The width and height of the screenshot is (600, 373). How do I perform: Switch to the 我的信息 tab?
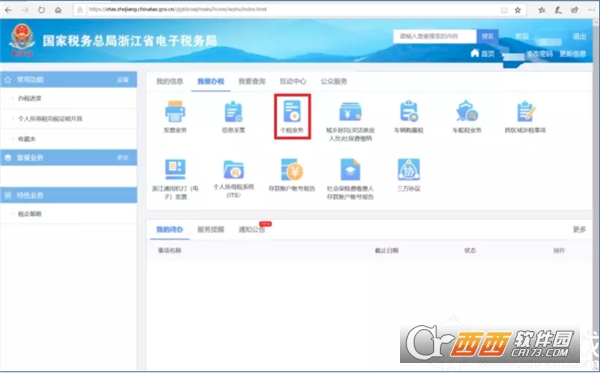(x=170, y=81)
